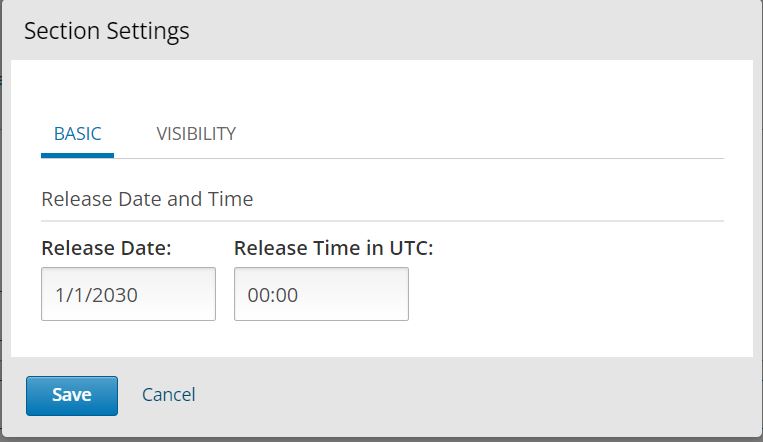
Task: Select the time value 00:00
Action: (274, 295)
